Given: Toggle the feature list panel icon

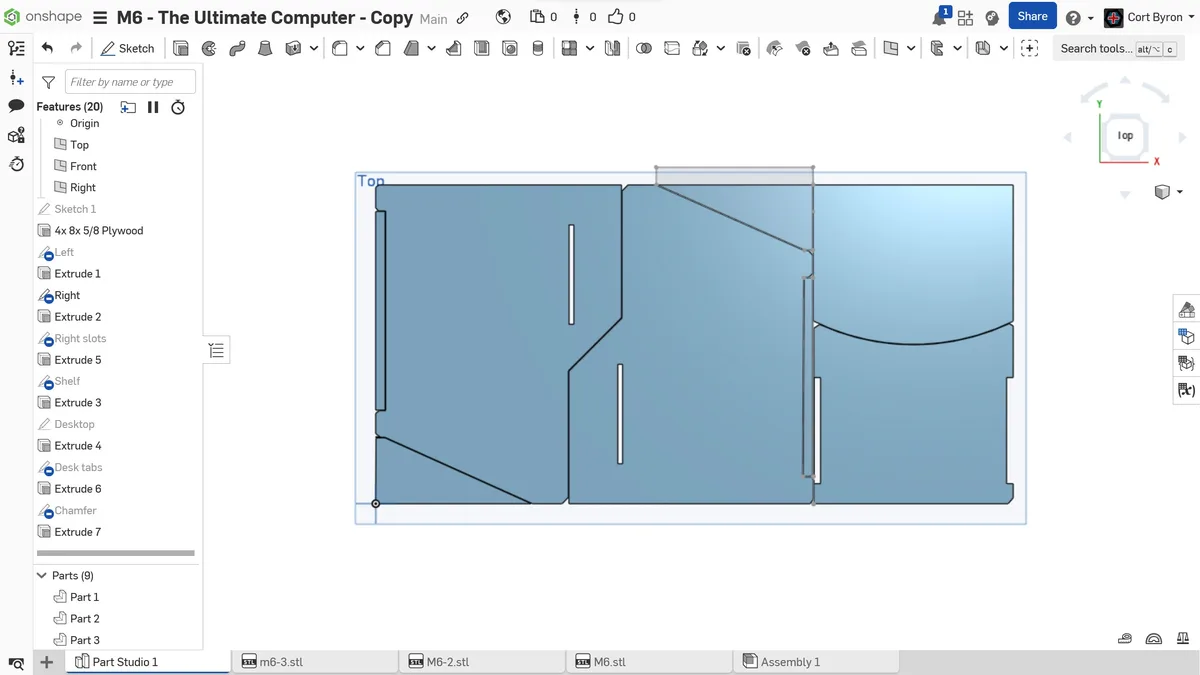Looking at the screenshot, I should point(16,48).
